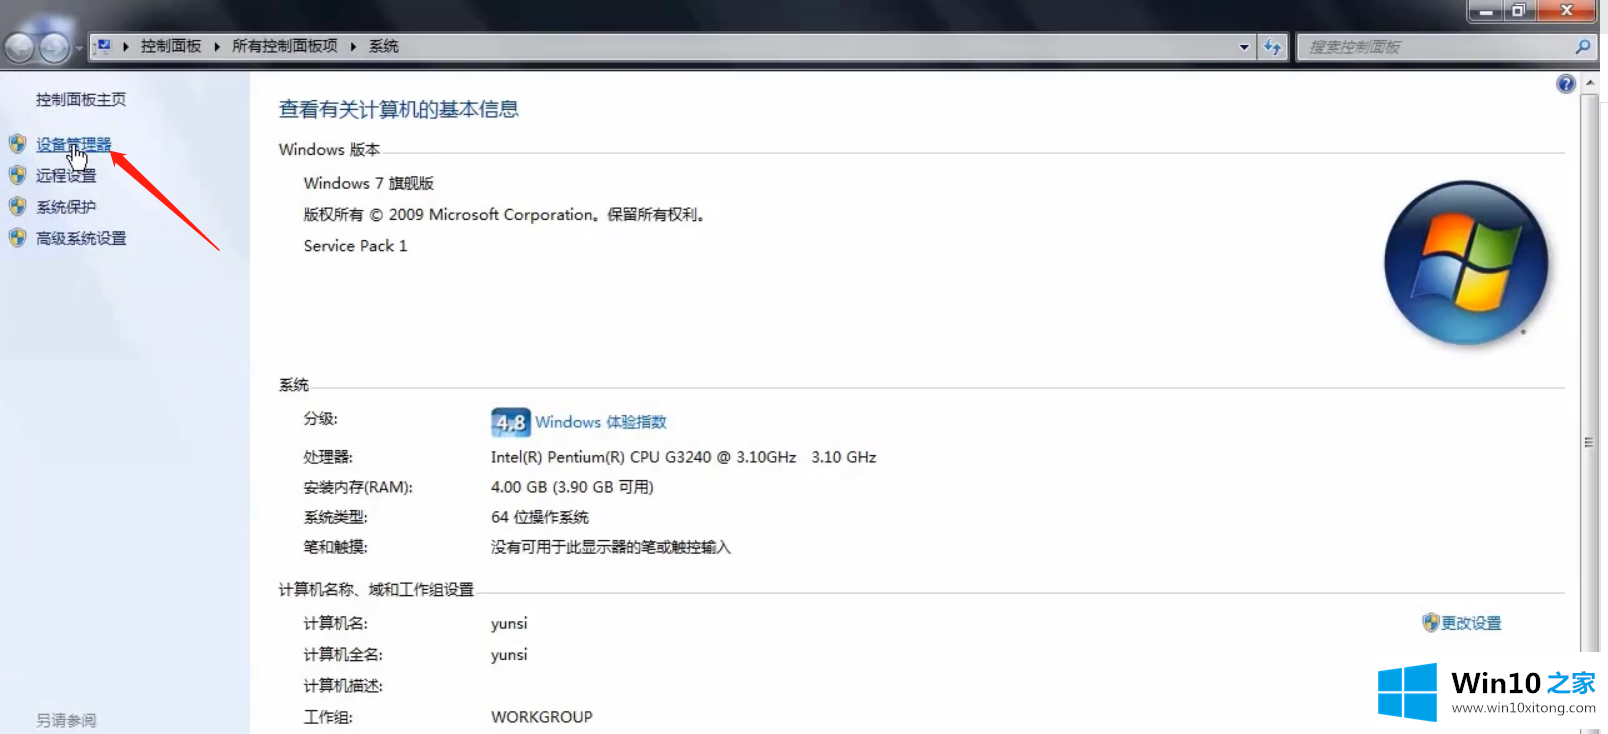Open 设备管理器 link
1608x734 pixels.
pos(74,144)
